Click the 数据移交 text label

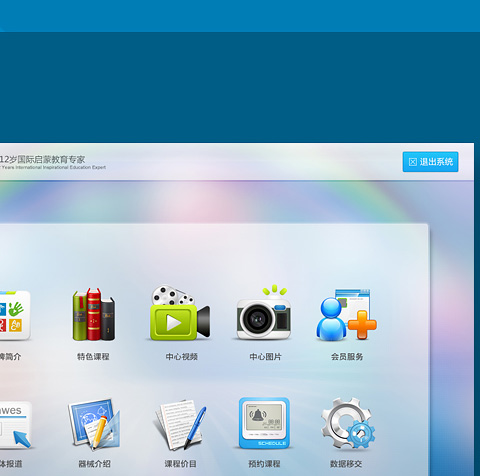pos(346,464)
